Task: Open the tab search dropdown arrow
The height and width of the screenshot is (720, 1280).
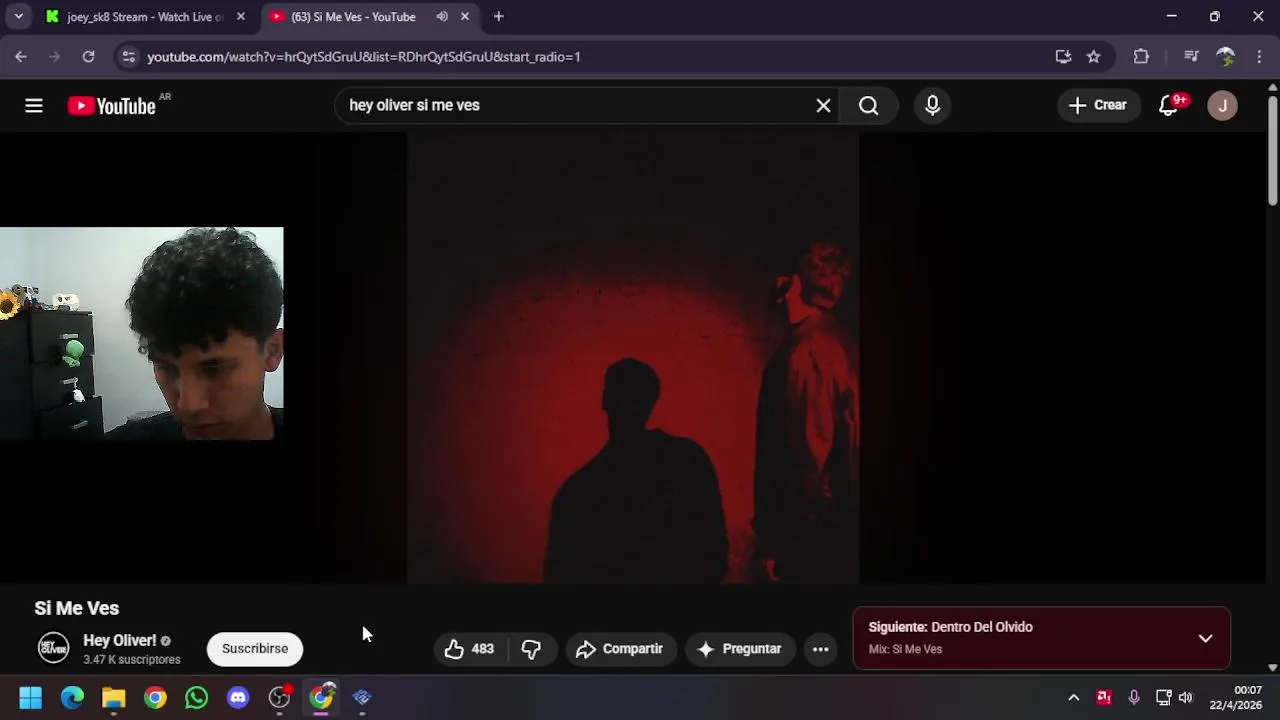Action: 18,17
